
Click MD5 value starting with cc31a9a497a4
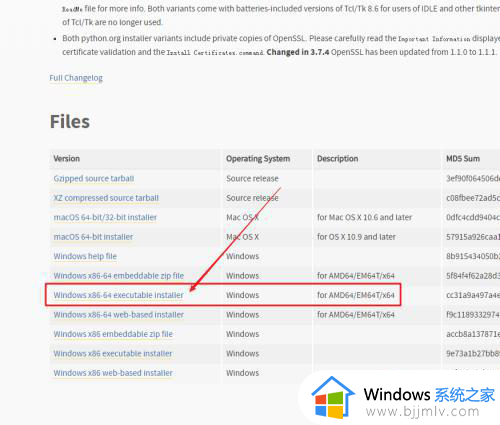click(473, 295)
